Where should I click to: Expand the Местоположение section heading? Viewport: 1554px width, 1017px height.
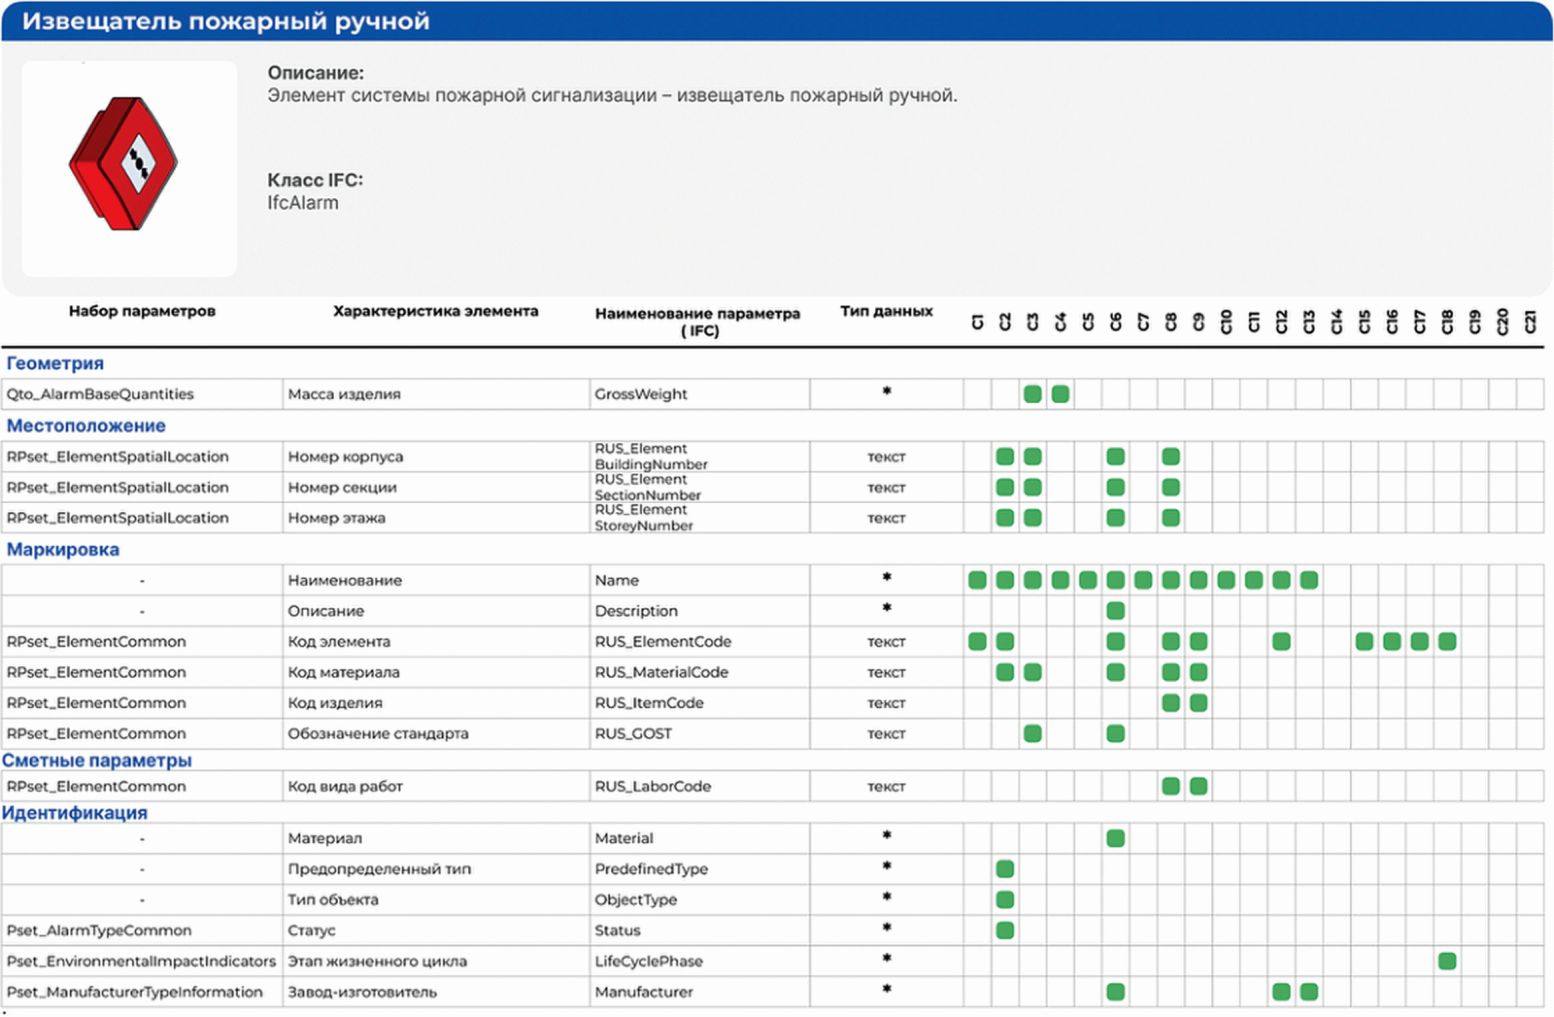pyautogui.click(x=86, y=426)
